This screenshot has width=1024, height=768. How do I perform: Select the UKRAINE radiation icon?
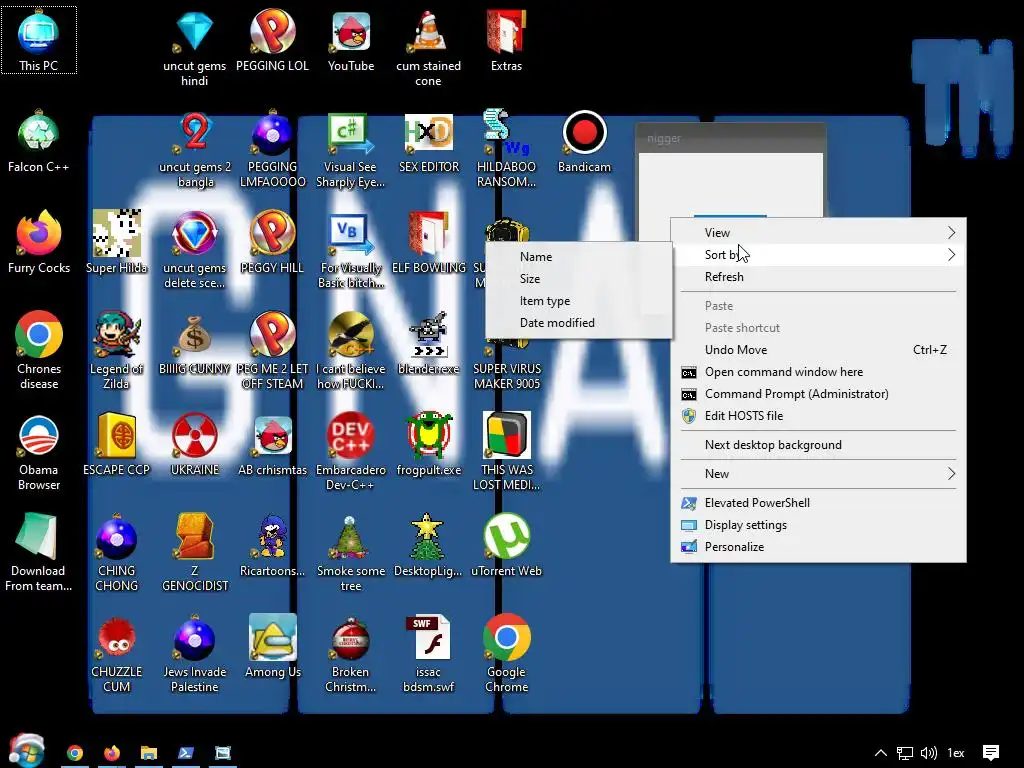click(195, 444)
